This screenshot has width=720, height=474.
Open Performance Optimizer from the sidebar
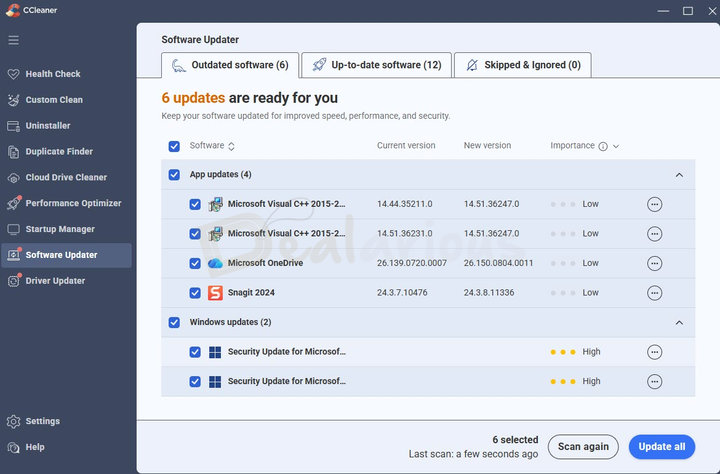[67, 203]
